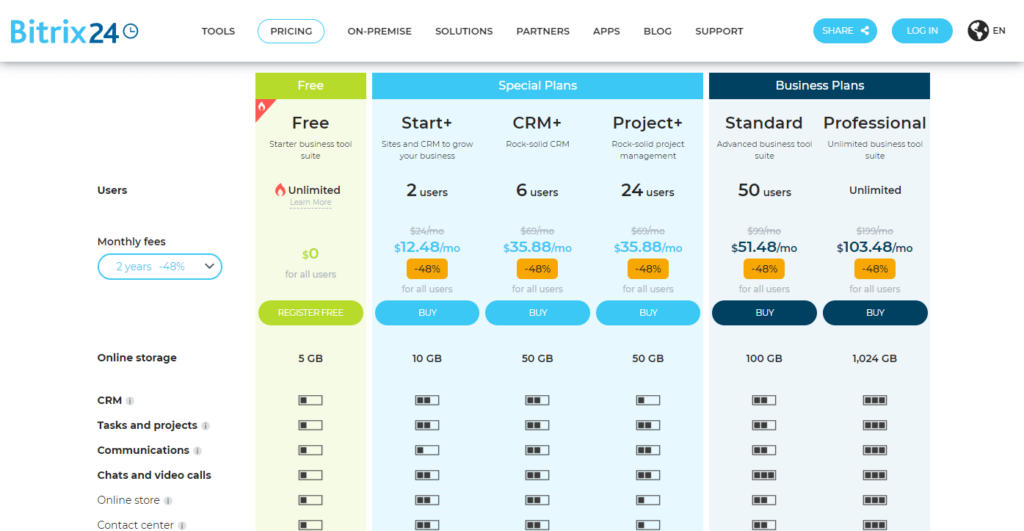The width and height of the screenshot is (1024, 531).
Task: Buy the Project+ plan
Action: [648, 313]
